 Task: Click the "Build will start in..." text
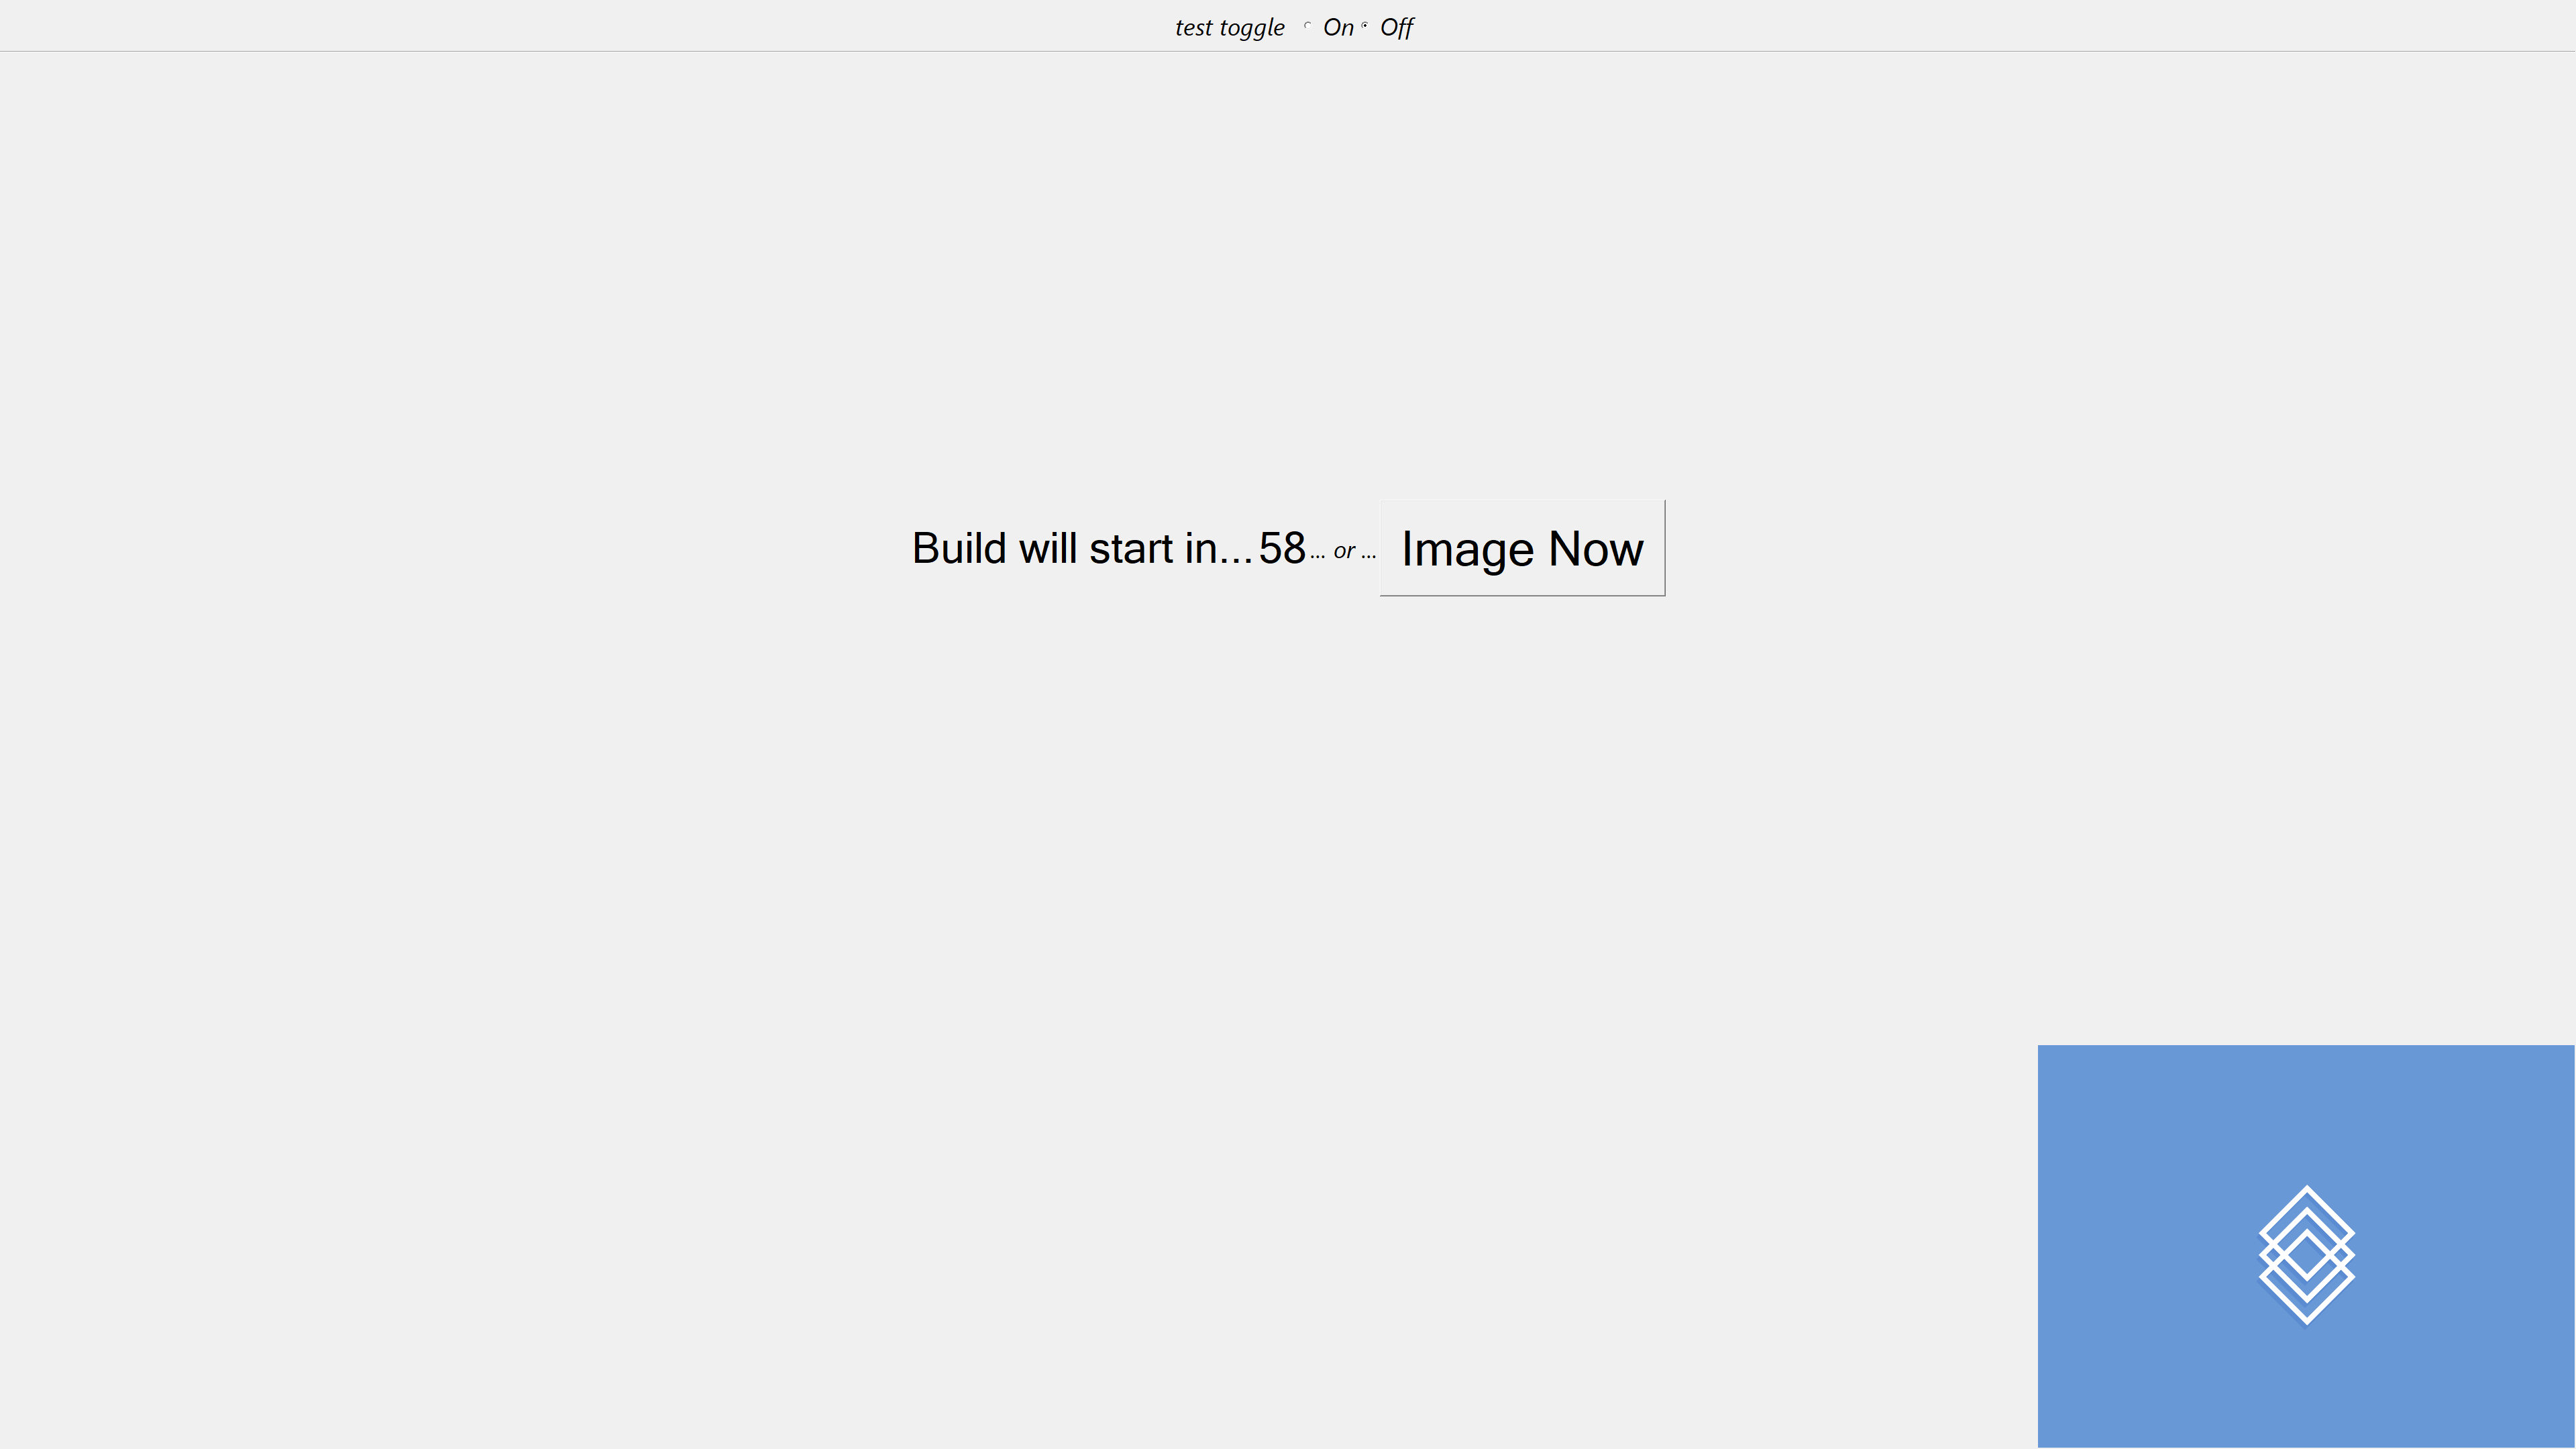click(1082, 548)
